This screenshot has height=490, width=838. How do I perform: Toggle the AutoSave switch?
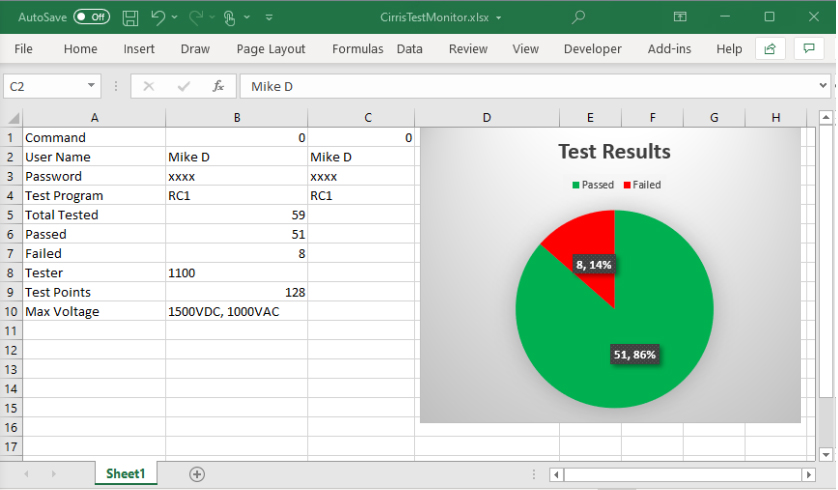point(91,17)
